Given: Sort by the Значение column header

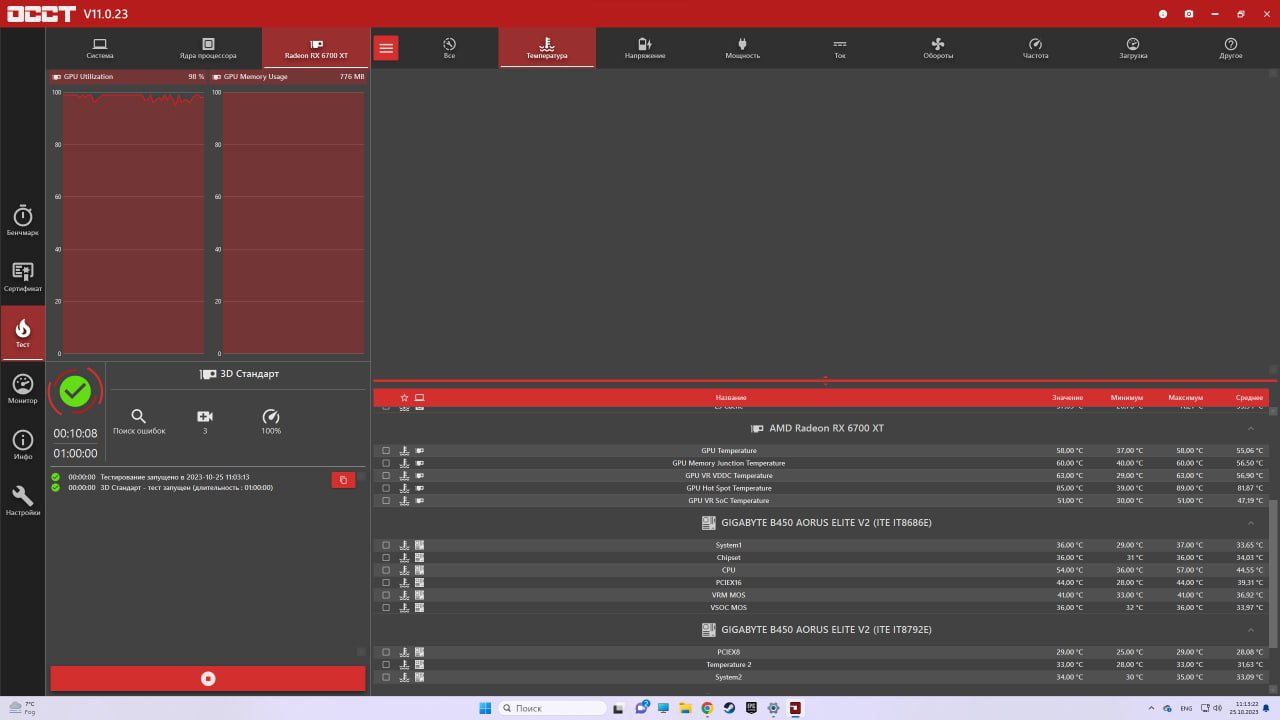Looking at the screenshot, I should click(x=1067, y=397).
